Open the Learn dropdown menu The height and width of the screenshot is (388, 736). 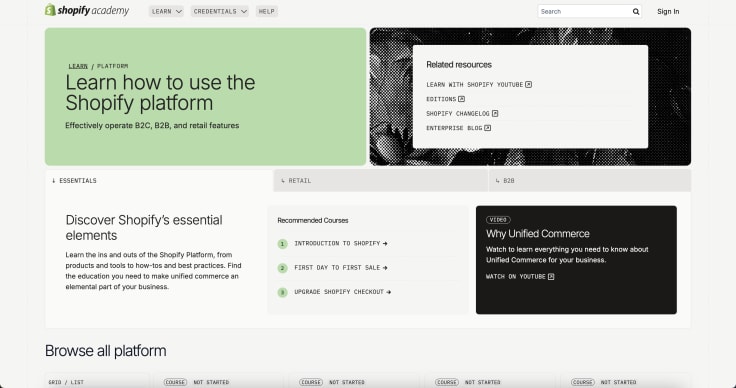pos(166,11)
